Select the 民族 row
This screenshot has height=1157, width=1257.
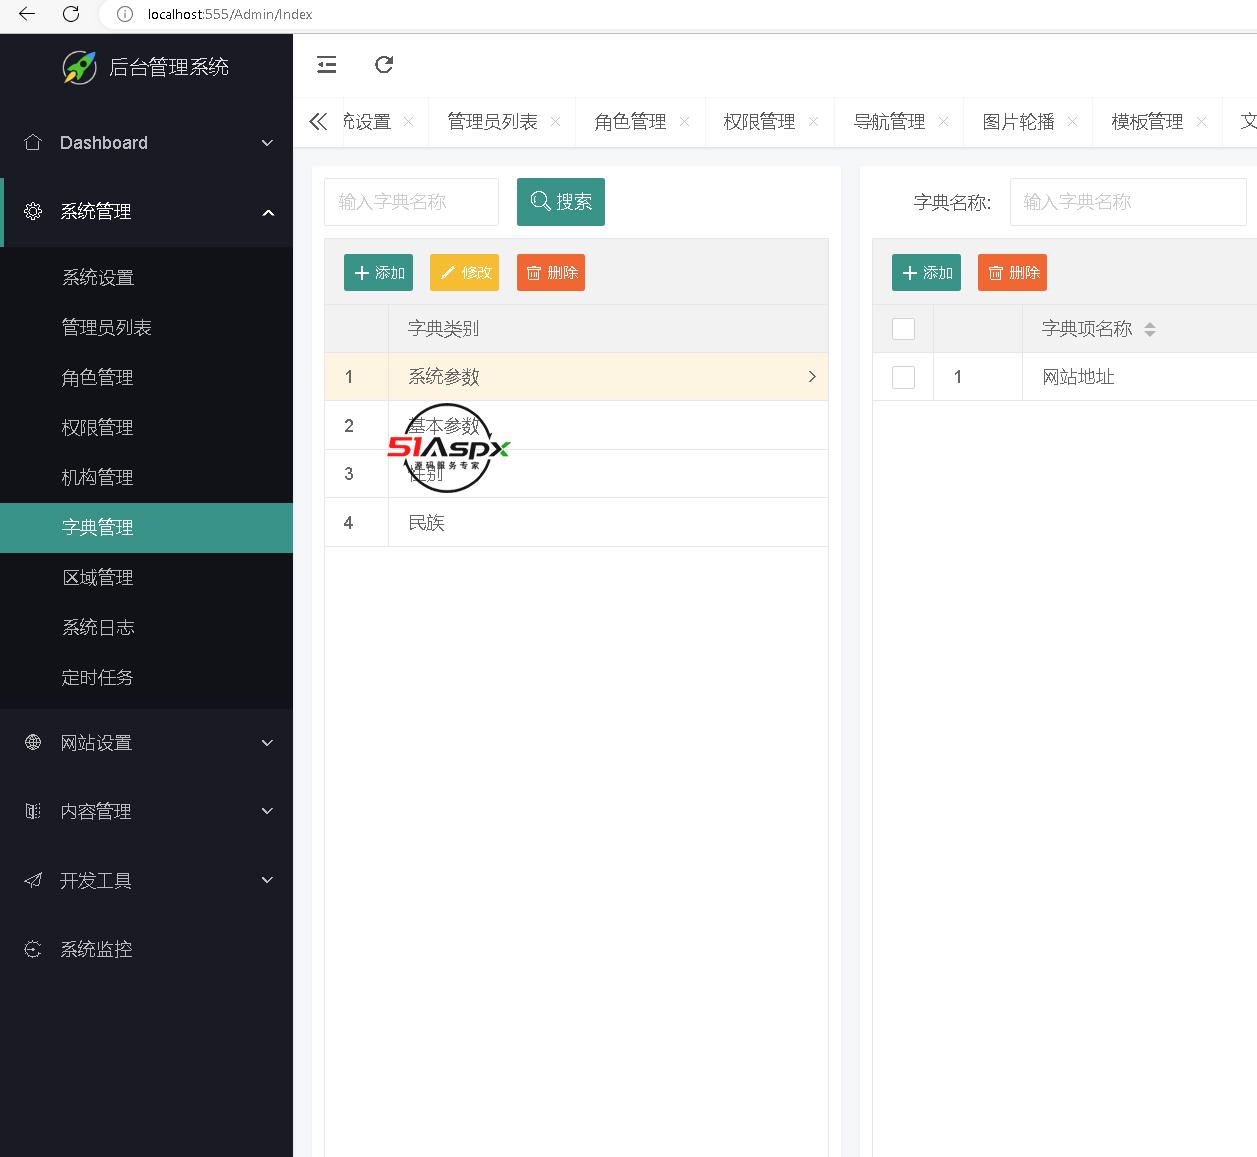coord(576,522)
